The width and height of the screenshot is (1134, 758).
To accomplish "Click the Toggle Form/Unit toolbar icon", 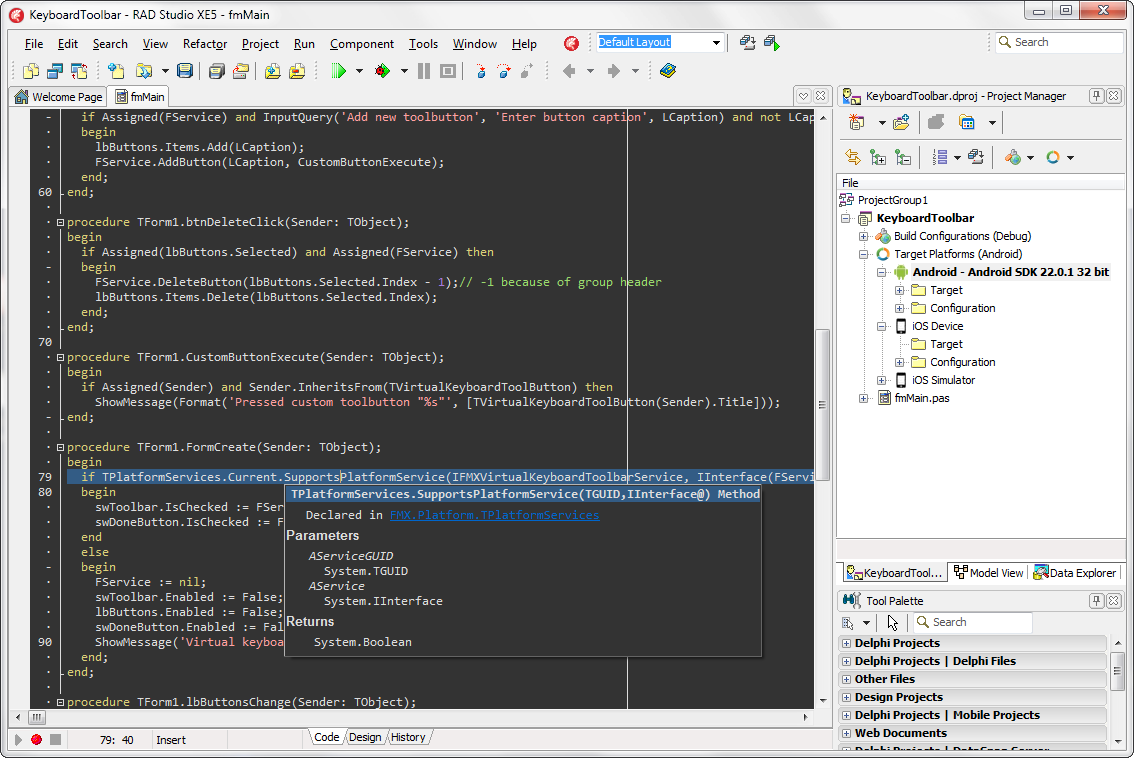I will (x=79, y=71).
